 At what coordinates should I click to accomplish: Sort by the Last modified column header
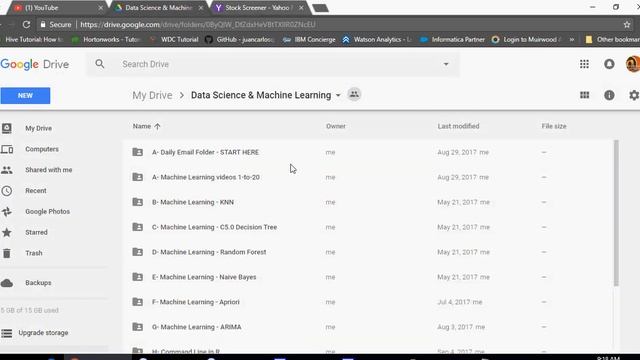coord(458,126)
